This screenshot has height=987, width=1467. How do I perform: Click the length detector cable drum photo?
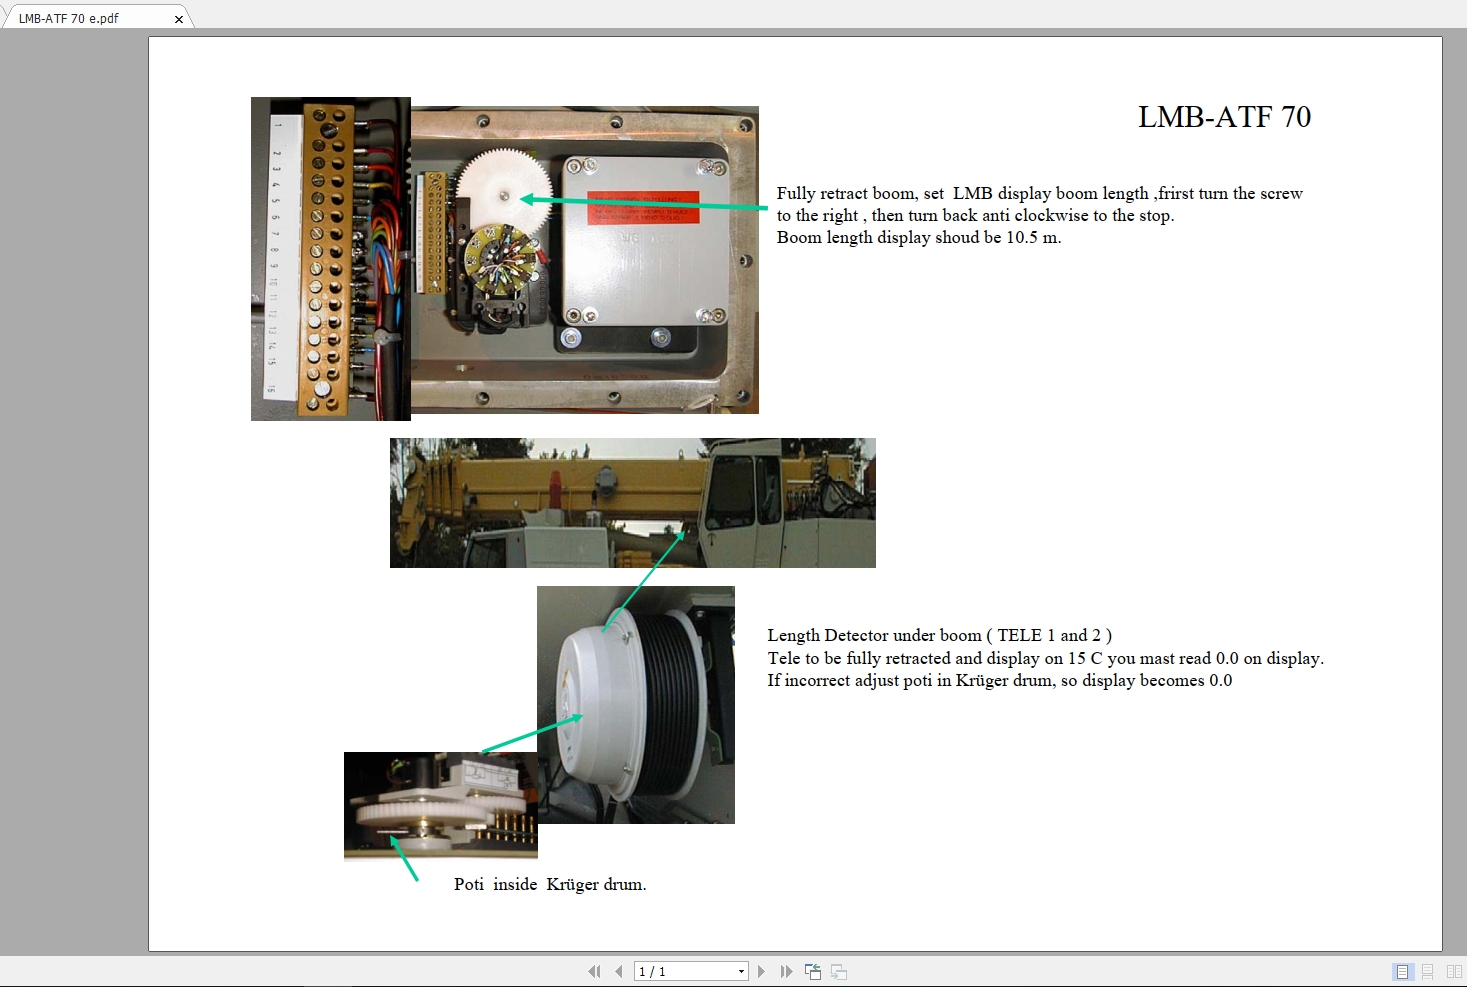[636, 704]
